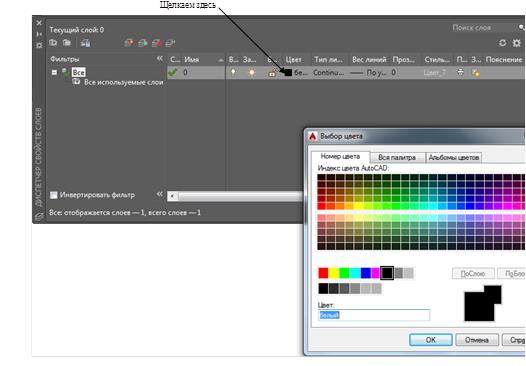Click the AutoCAD logo in color dialog title

pyautogui.click(x=313, y=136)
